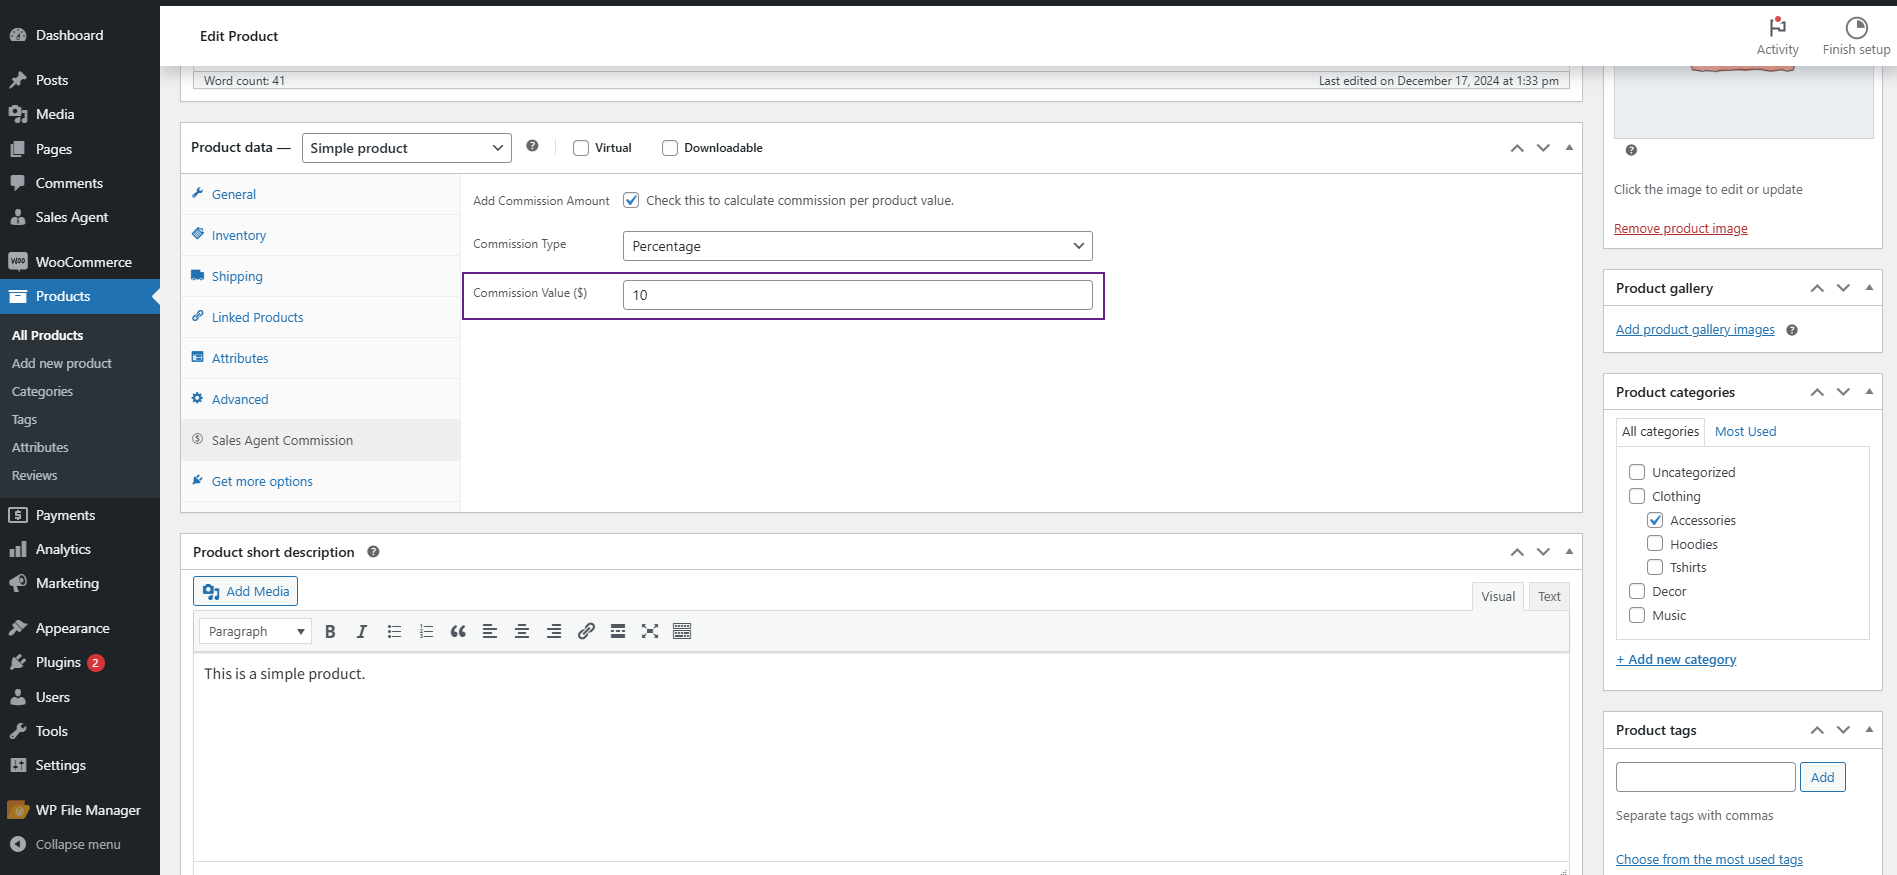Image resolution: width=1897 pixels, height=875 pixels.
Task: Toggle the editor toolbar icon
Action: point(682,631)
